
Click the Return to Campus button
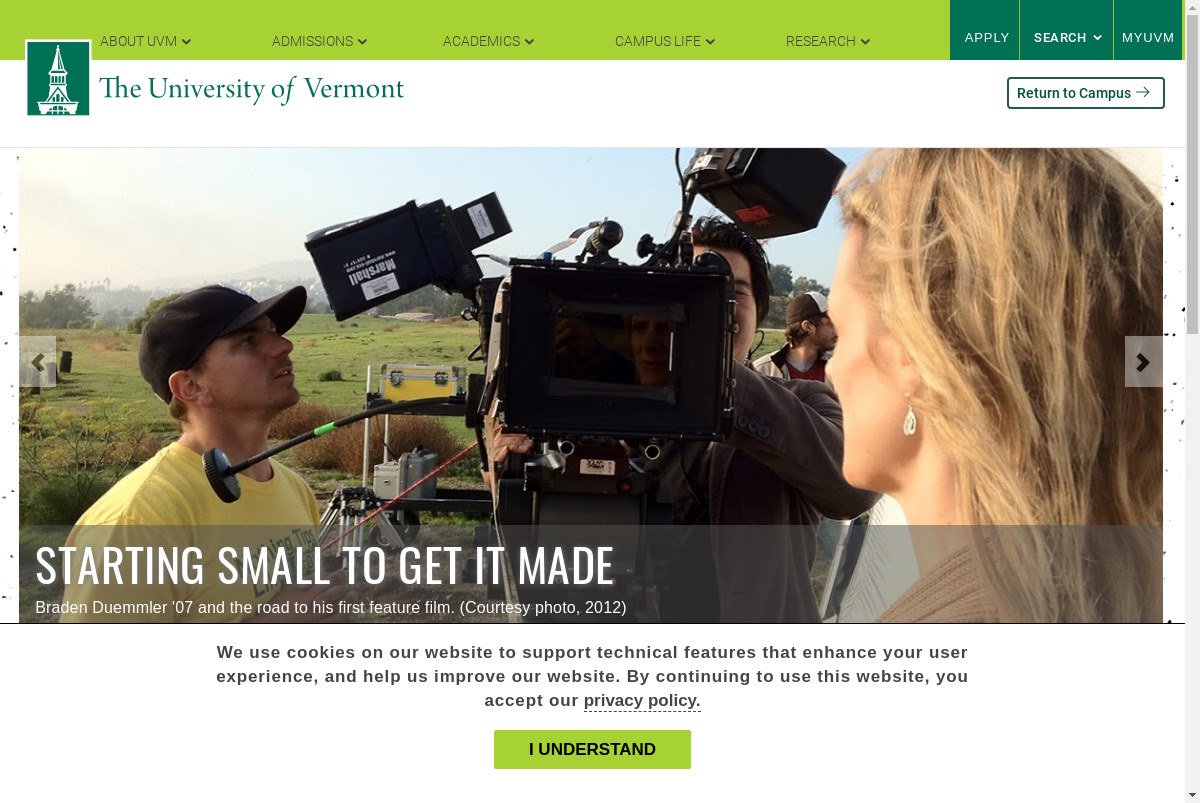click(1085, 93)
